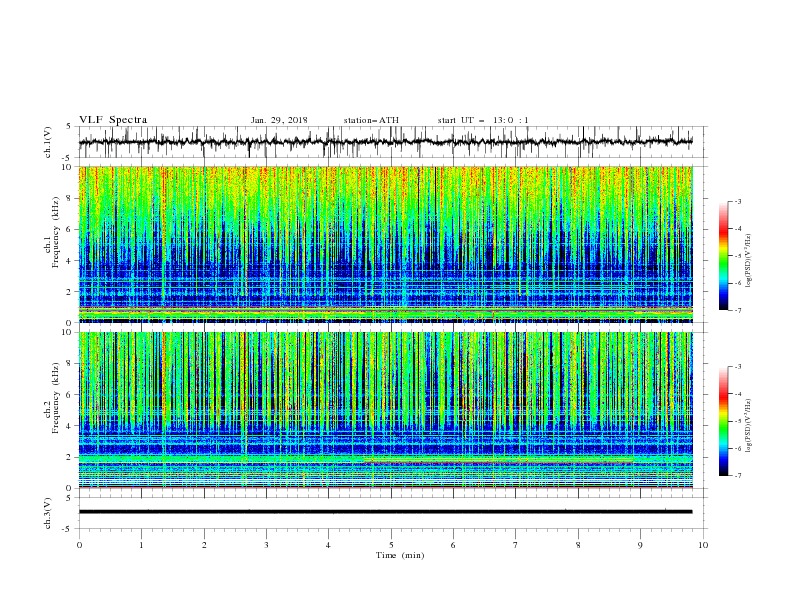Select the date text "Jan. 29, 2018"
Screen dimensions: 792x612
(x=279, y=120)
